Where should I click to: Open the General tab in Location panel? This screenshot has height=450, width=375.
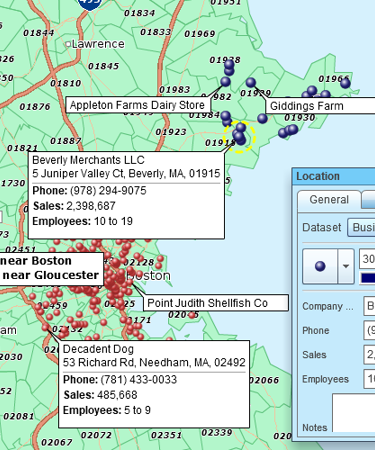(329, 199)
